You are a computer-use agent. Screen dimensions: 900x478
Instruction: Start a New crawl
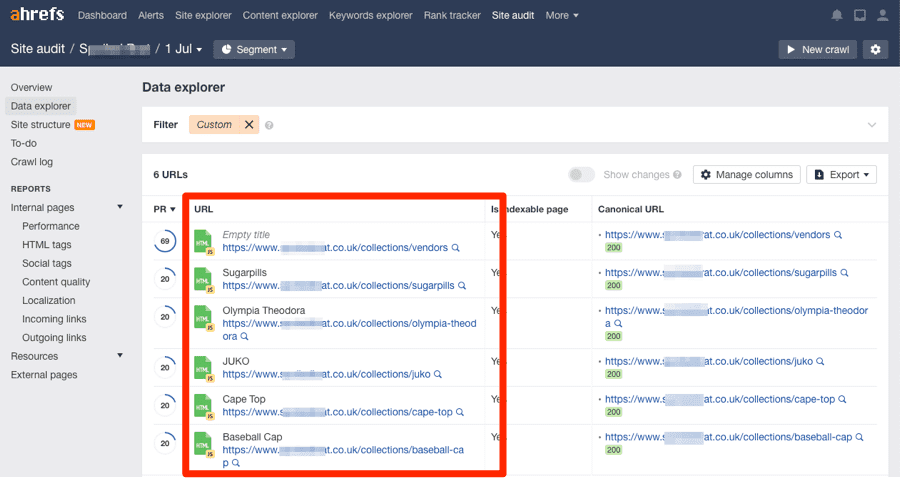818,49
